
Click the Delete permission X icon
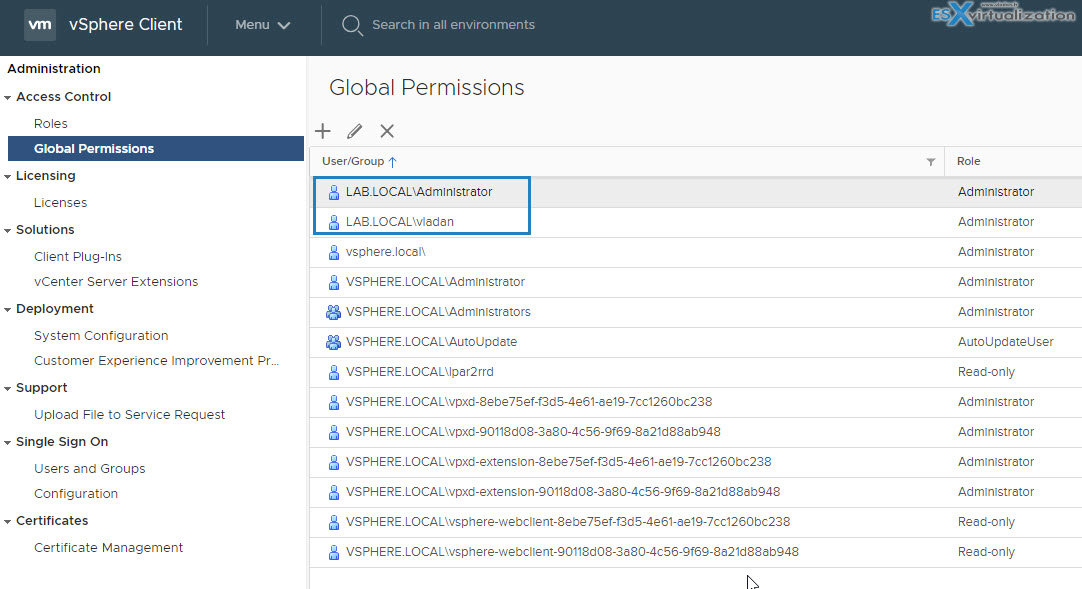387,131
